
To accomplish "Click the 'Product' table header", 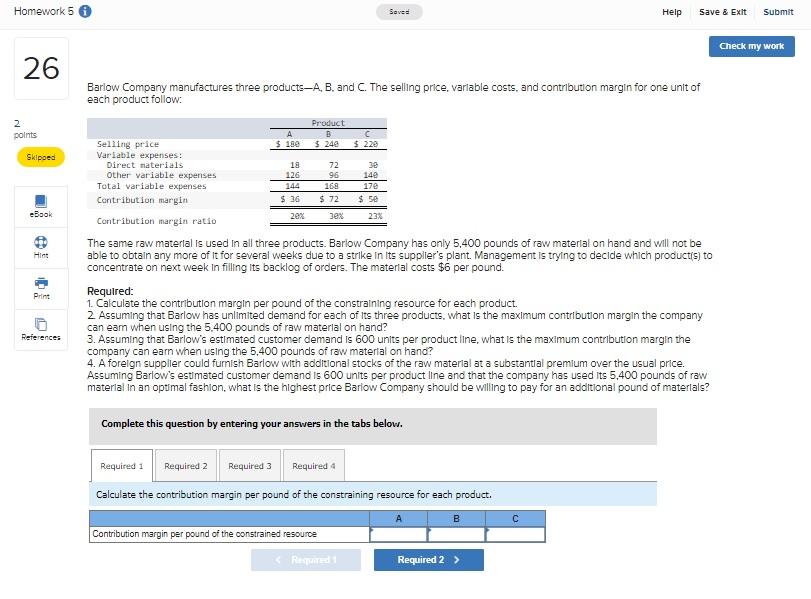I will (328, 123).
